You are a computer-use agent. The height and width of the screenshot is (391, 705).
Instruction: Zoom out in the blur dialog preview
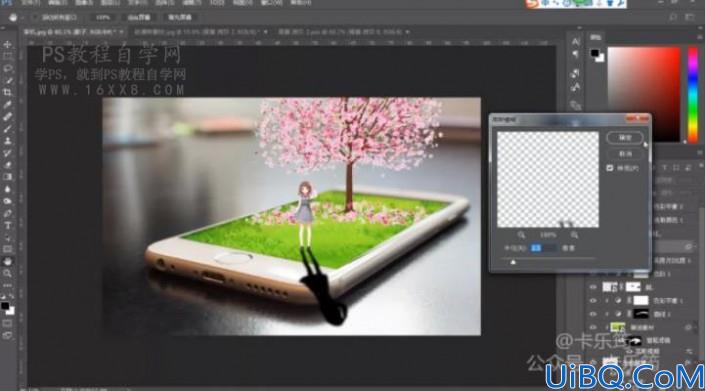[x=521, y=235]
